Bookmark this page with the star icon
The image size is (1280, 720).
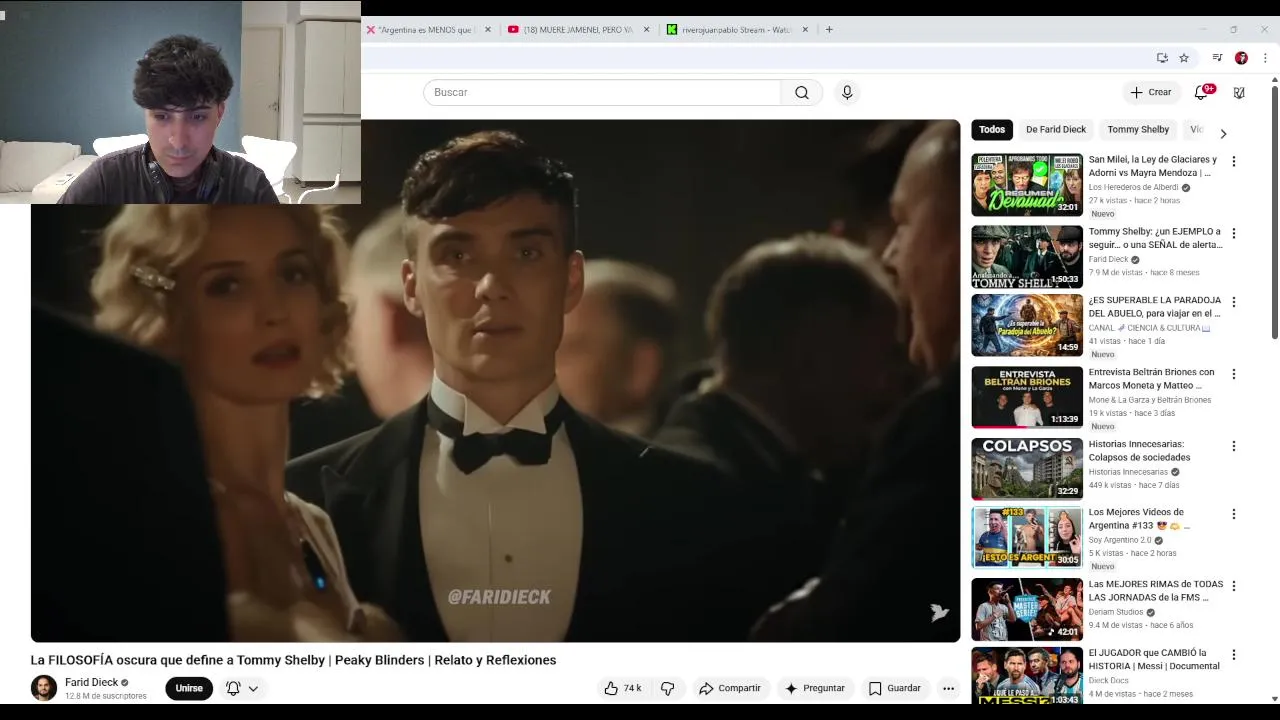pos(1184,58)
